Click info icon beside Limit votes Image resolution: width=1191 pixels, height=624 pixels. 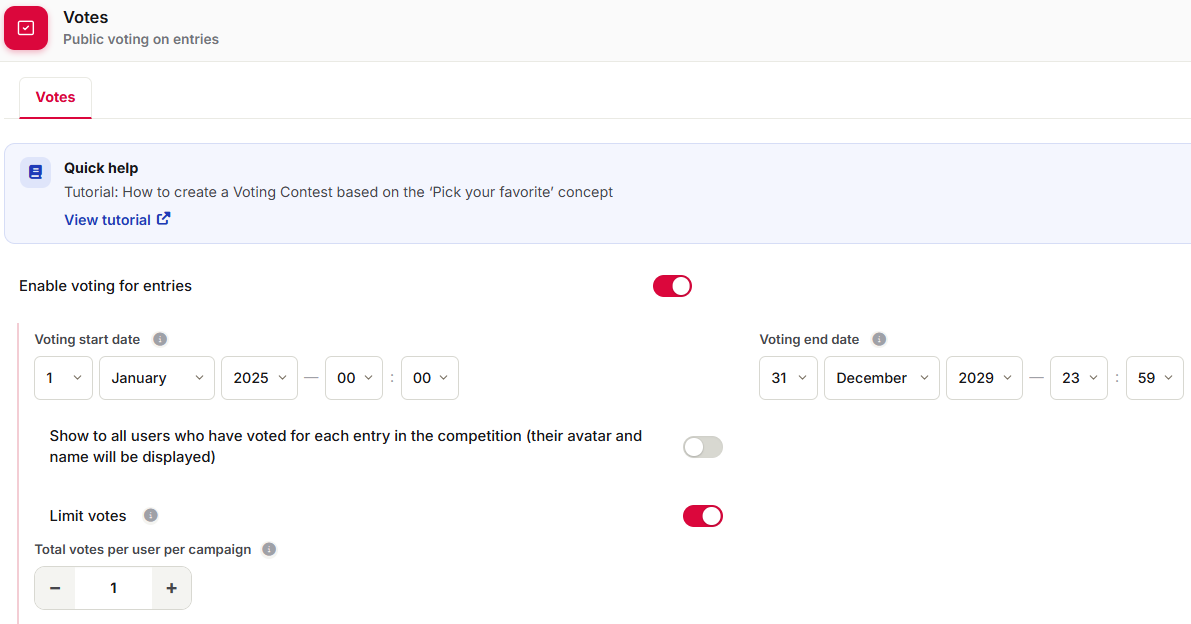tap(150, 515)
